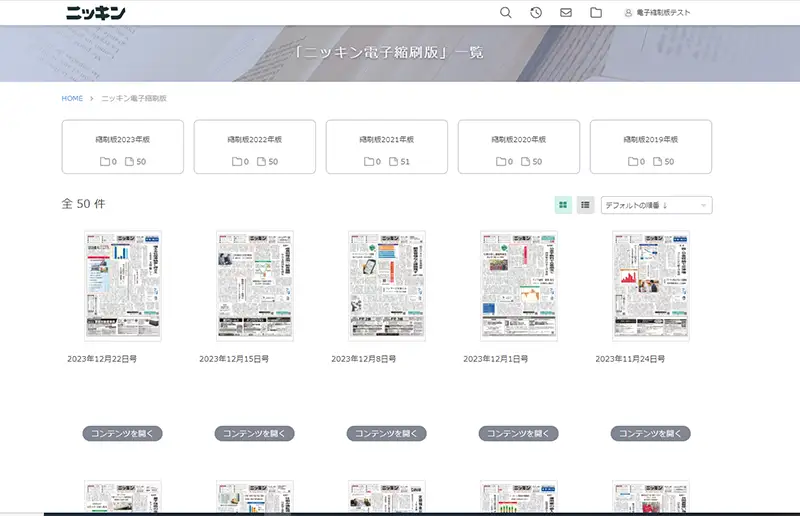800x516 pixels.
Task: Click コンテンツを開く for 2023年12月15日号
Action: click(x=255, y=434)
